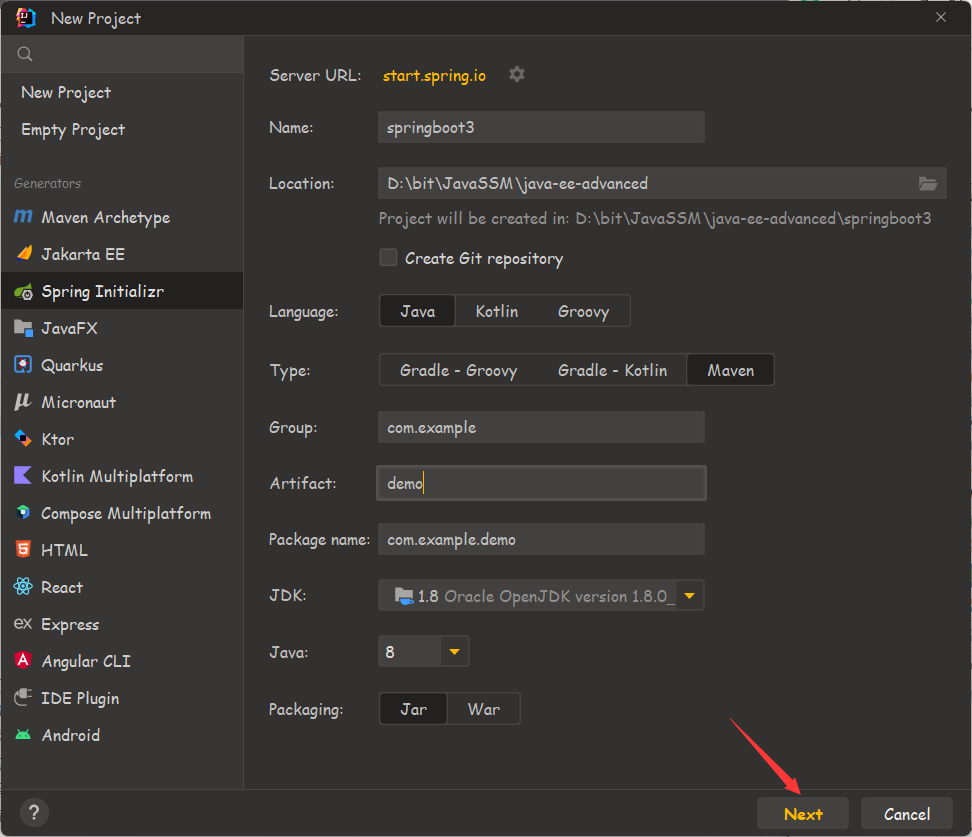Select Kotlin as the language
The height and width of the screenshot is (837, 972).
[497, 311]
